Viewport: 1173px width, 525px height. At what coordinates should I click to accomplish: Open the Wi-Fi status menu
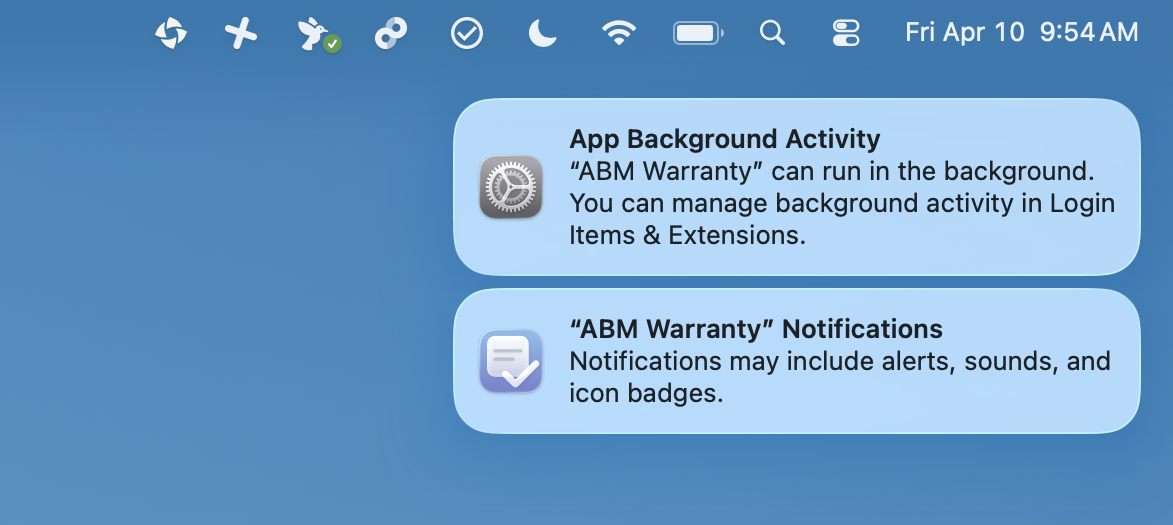pos(619,33)
